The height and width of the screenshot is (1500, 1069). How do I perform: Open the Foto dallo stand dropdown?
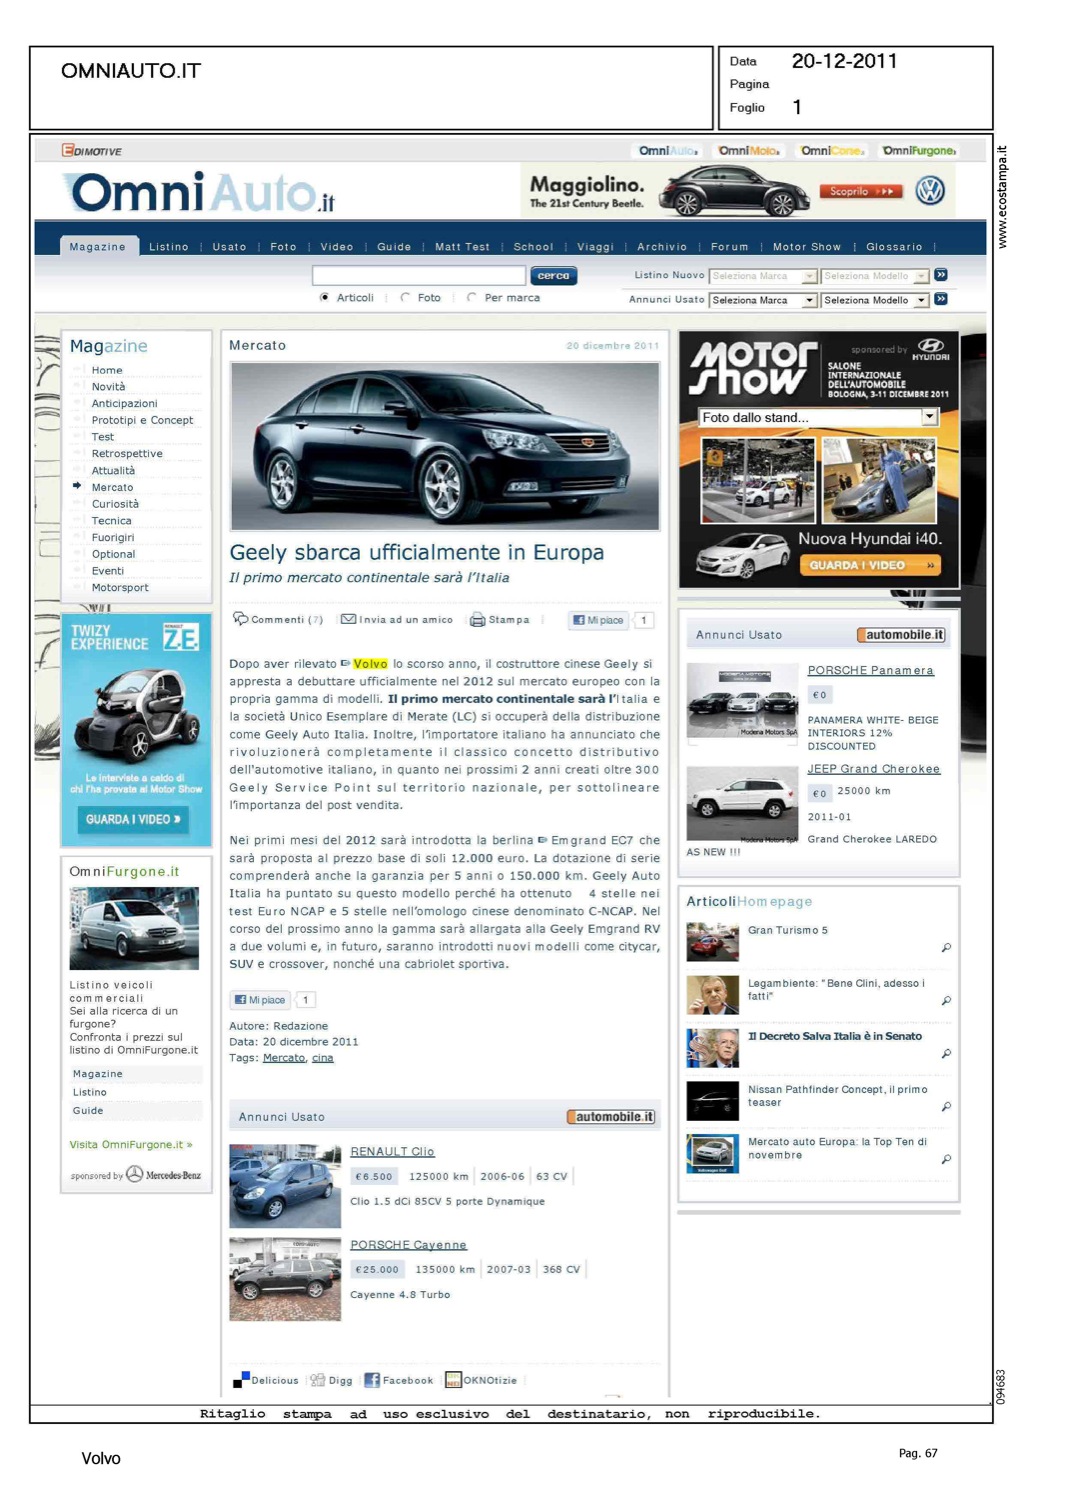pyautogui.click(x=929, y=417)
